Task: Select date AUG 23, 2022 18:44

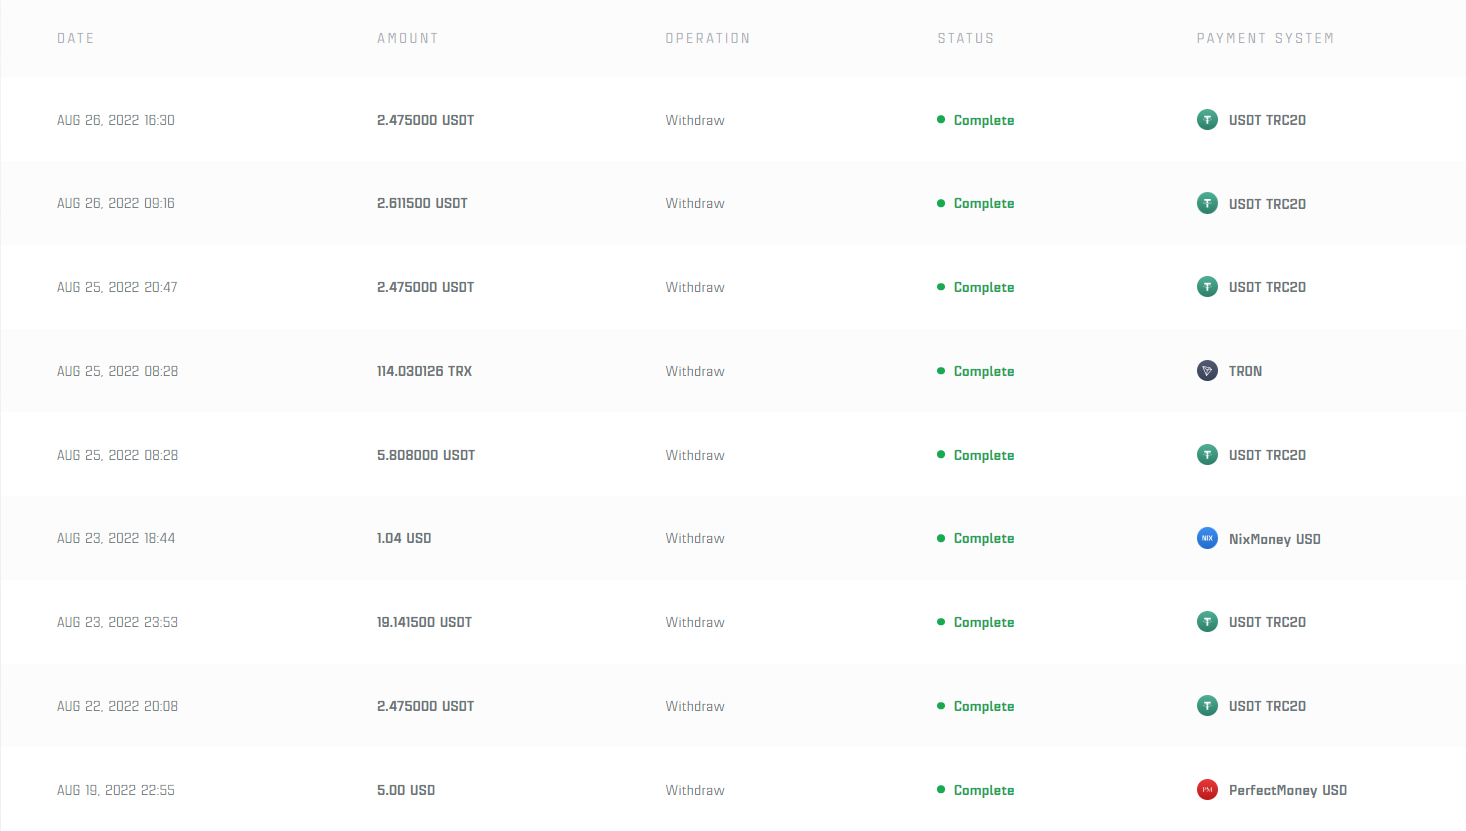Action: [x=116, y=538]
